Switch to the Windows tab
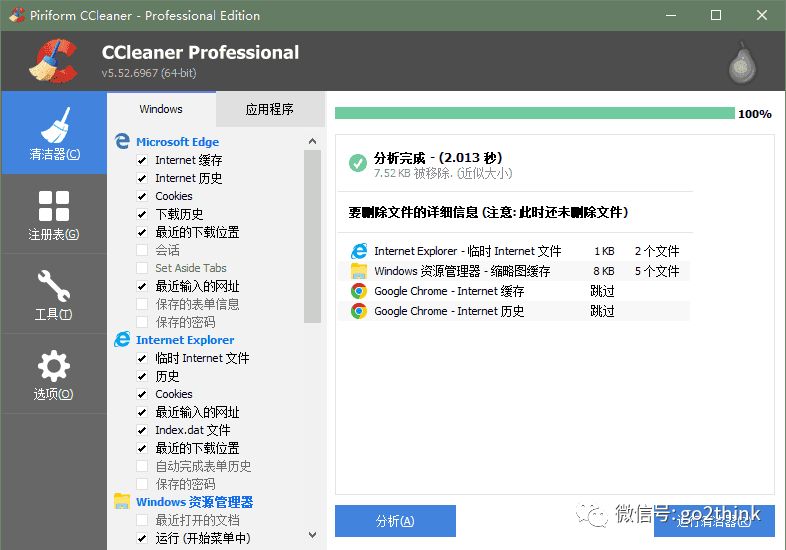This screenshot has height=550, width=786. click(x=161, y=109)
